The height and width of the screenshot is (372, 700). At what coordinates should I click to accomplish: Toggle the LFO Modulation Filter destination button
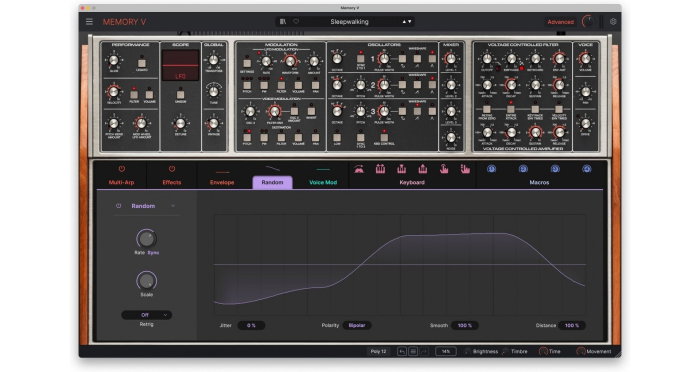(x=281, y=85)
